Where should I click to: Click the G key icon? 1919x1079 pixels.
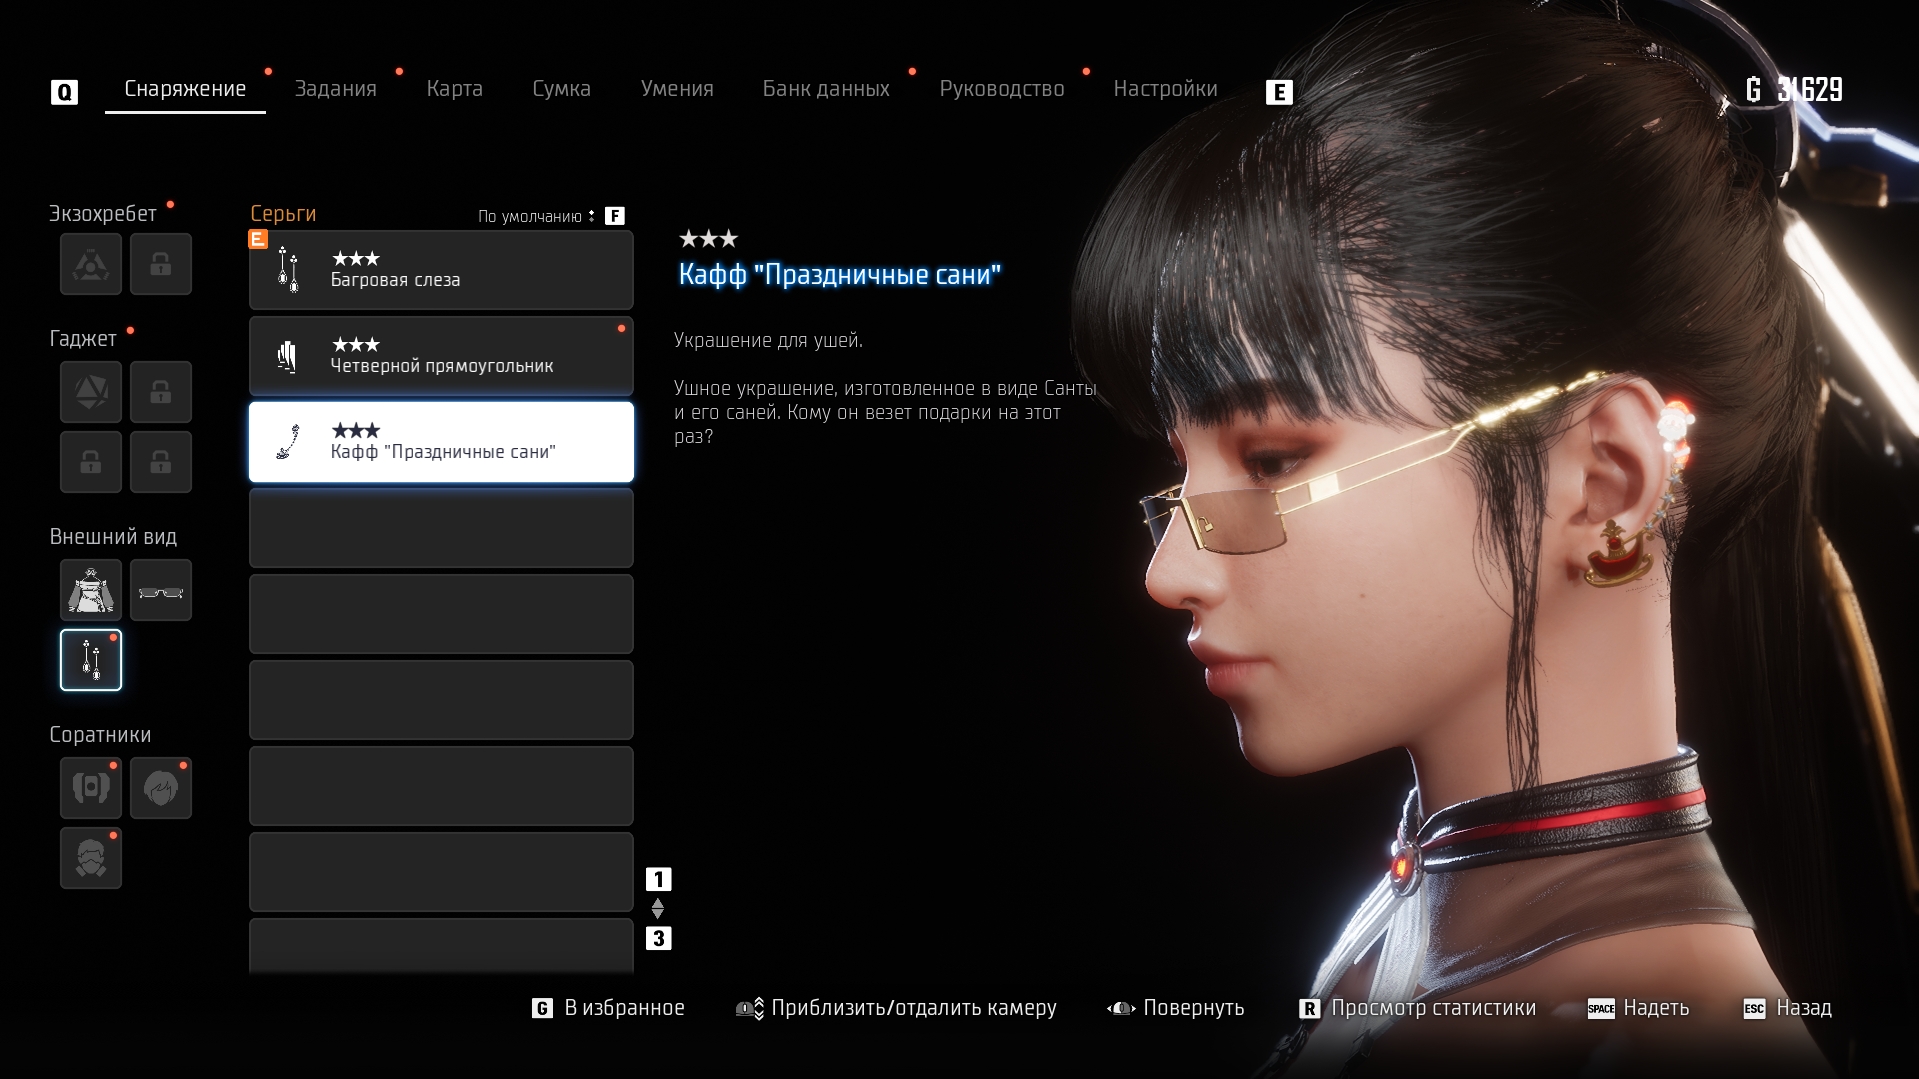(542, 1009)
